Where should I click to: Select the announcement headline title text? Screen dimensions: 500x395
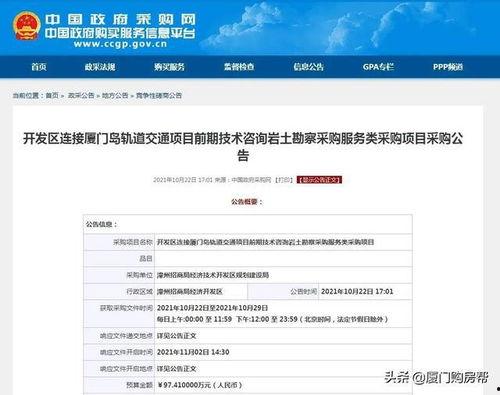243,147
